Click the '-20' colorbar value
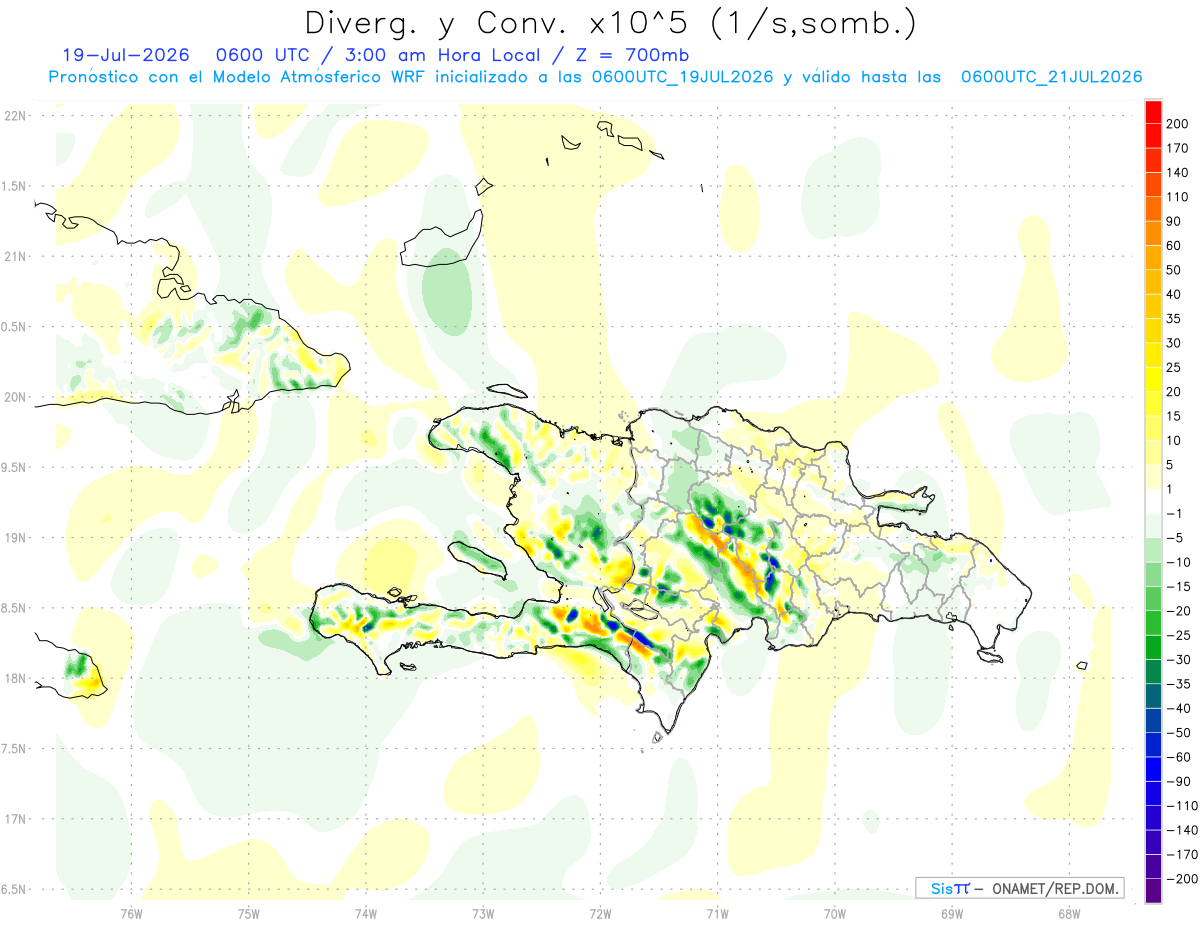The image size is (1200, 927). [1177, 611]
